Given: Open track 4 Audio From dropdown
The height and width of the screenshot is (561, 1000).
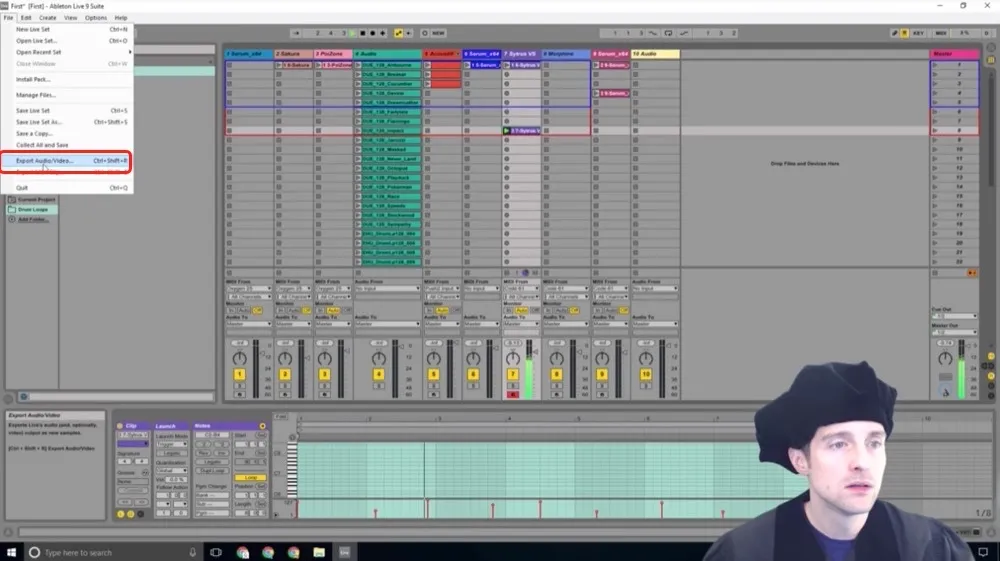Looking at the screenshot, I should 387,289.
